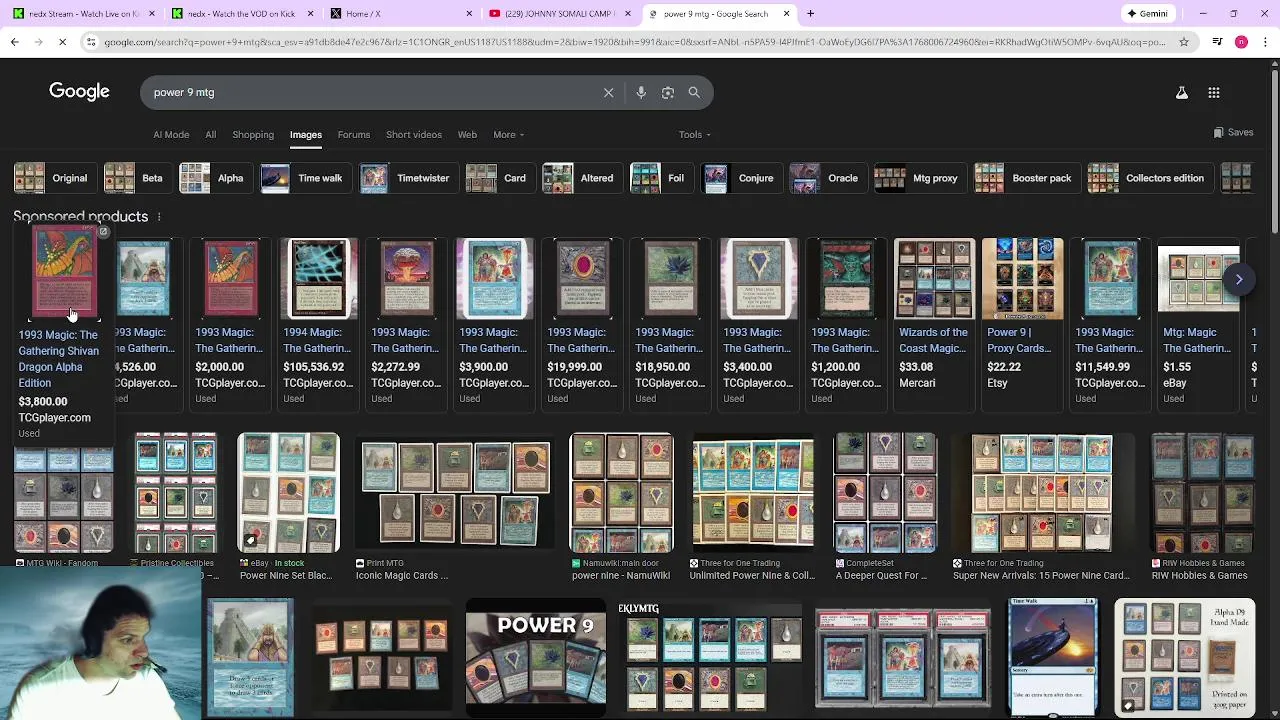Switch to nedx Stream Watch Live tab
This screenshot has height=720, width=1280.
pyautogui.click(x=82, y=14)
